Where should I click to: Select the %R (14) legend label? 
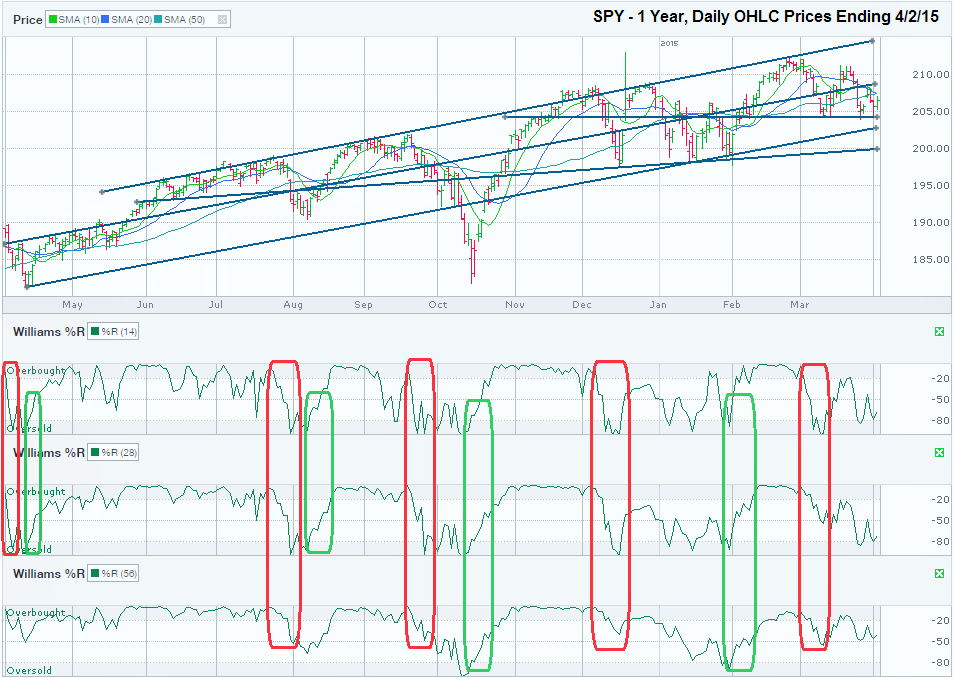pos(119,332)
